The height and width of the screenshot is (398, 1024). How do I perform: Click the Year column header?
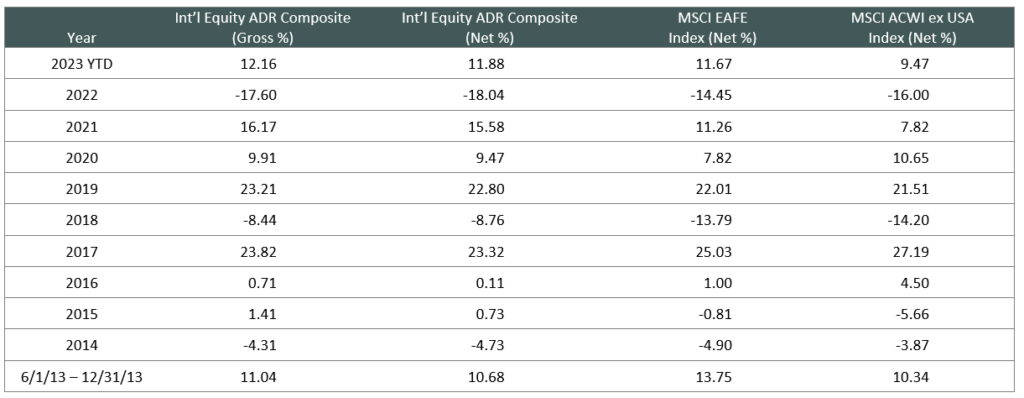81,38
